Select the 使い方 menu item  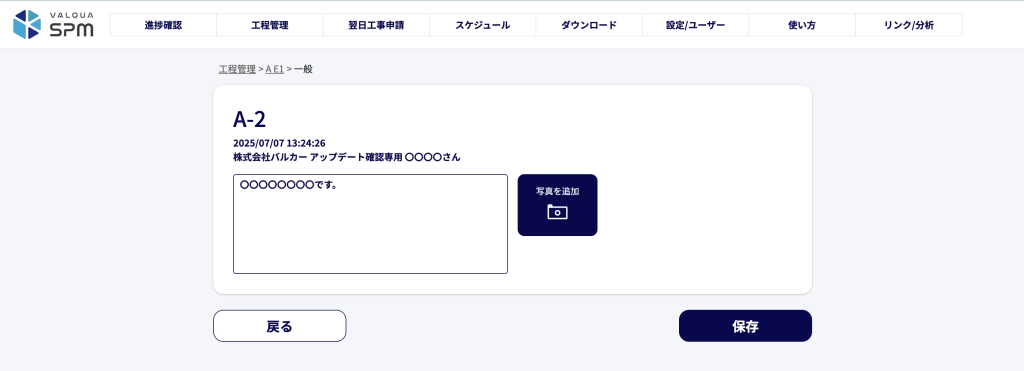pyautogui.click(x=802, y=25)
